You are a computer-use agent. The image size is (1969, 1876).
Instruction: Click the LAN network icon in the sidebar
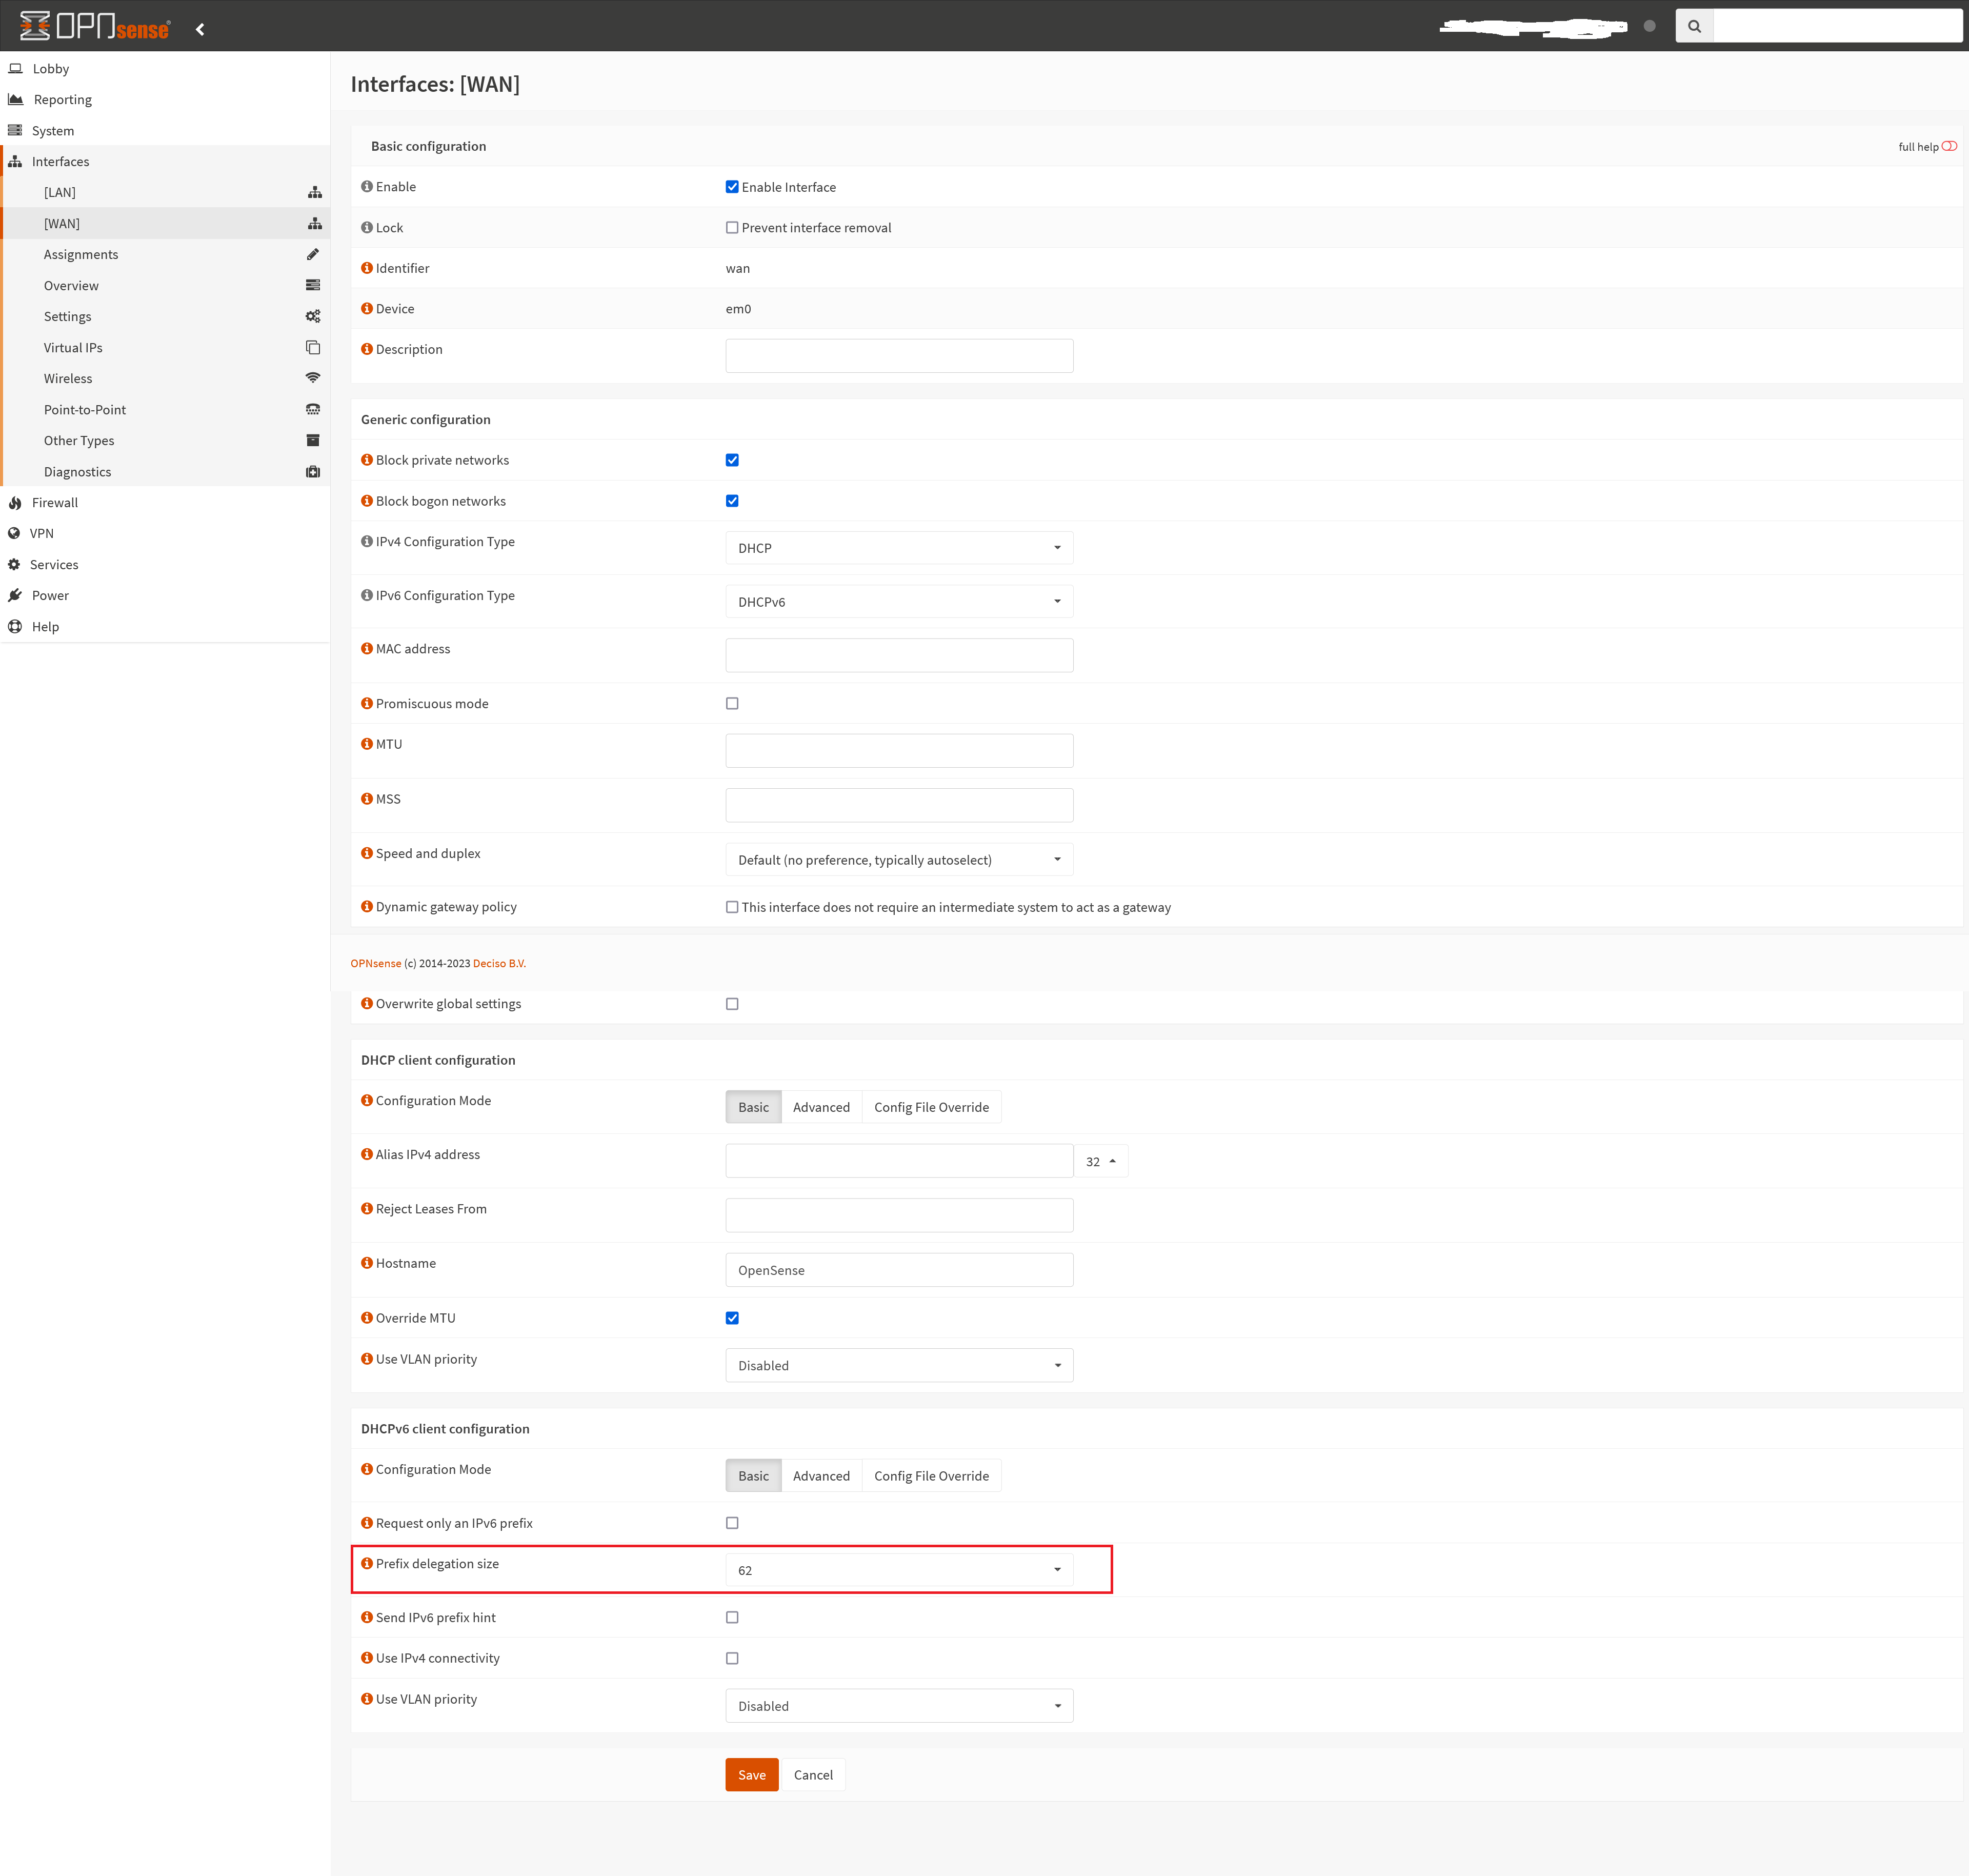click(x=314, y=192)
